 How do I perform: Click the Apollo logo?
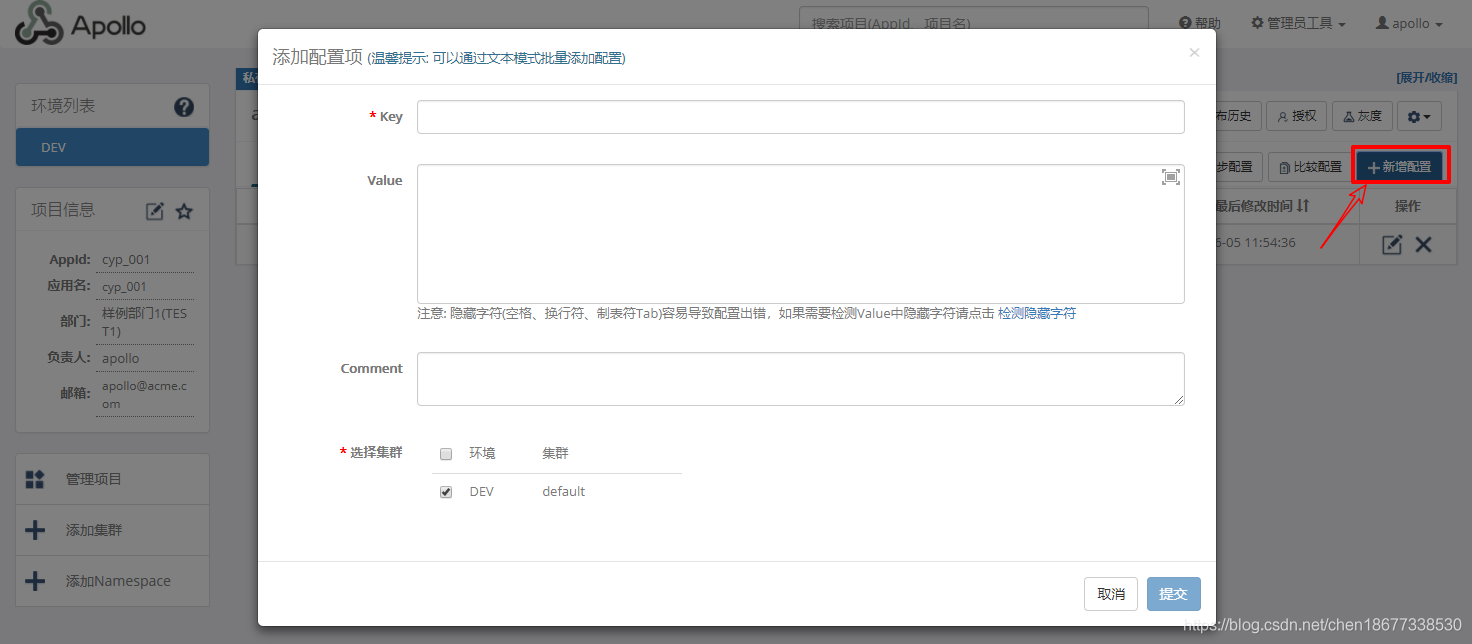(x=80, y=24)
